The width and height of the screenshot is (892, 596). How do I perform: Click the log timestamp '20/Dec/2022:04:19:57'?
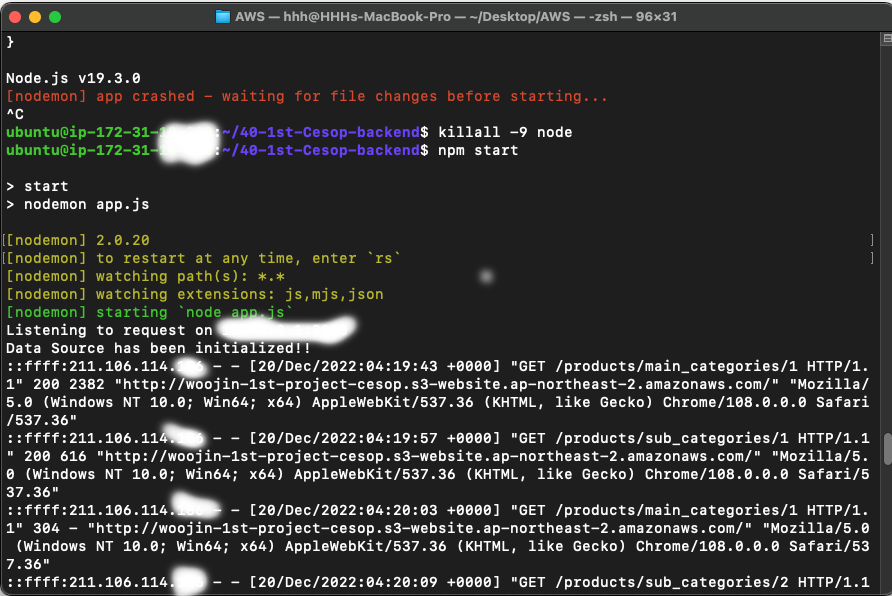pyautogui.click(x=348, y=438)
